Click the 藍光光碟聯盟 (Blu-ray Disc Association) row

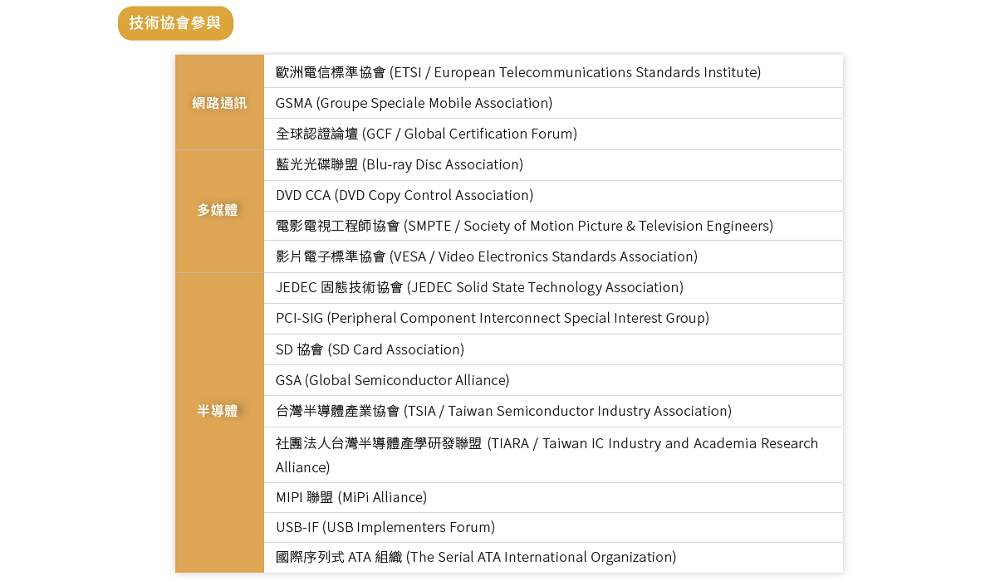click(x=553, y=165)
